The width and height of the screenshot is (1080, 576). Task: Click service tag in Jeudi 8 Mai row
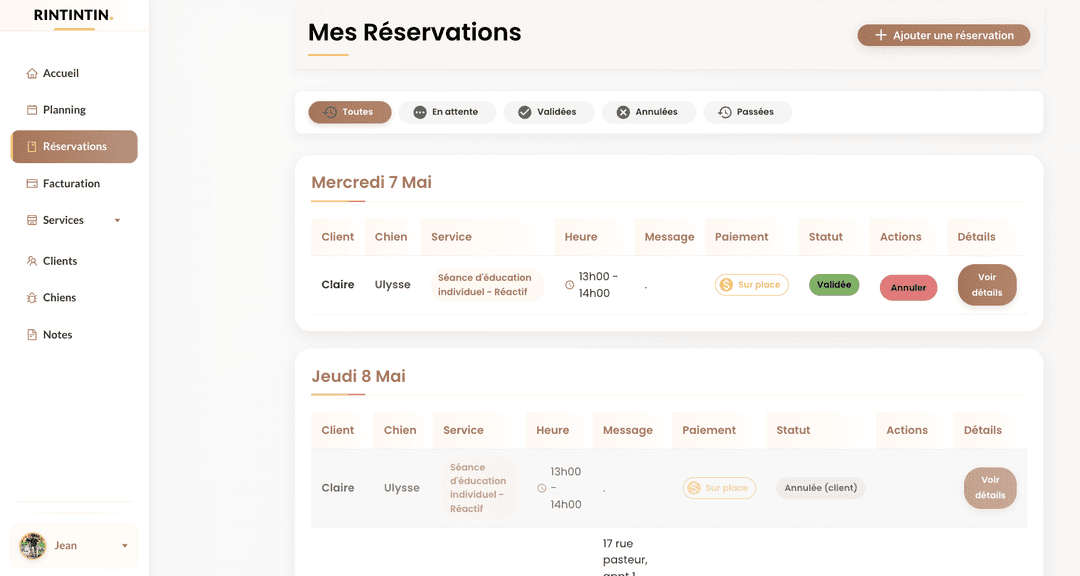[478, 488]
